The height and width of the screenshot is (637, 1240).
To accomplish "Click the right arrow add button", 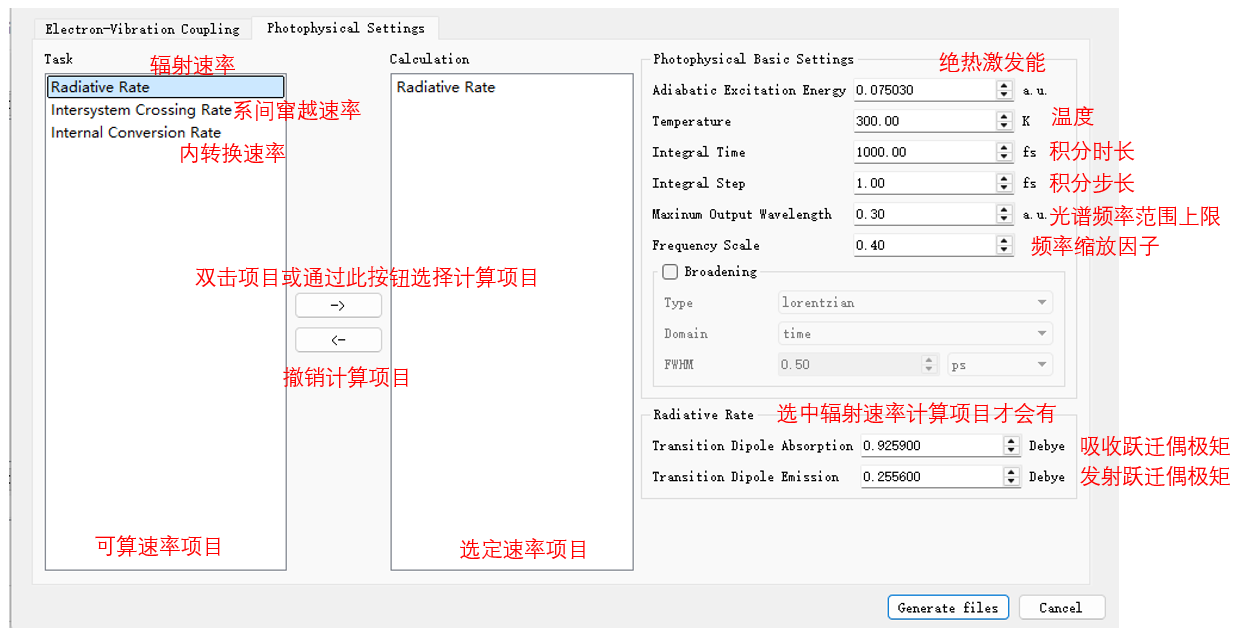I will point(338,305).
